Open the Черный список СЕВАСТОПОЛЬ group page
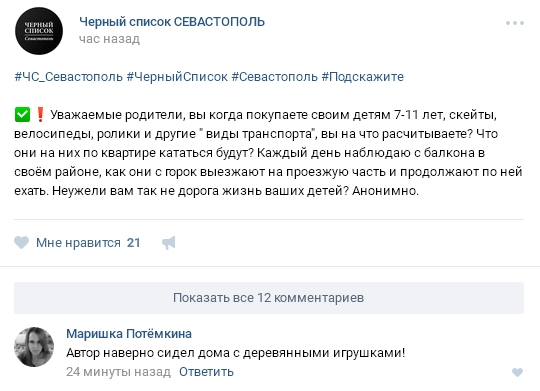This screenshot has height=391, width=540. tap(172, 22)
